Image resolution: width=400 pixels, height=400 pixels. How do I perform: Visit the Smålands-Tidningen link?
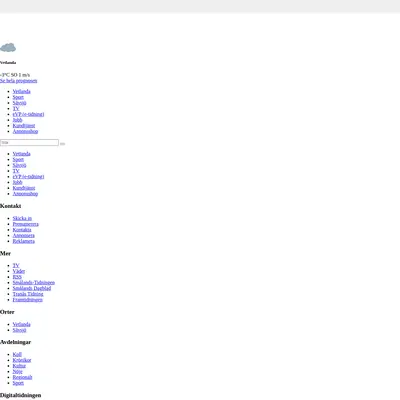(x=34, y=282)
